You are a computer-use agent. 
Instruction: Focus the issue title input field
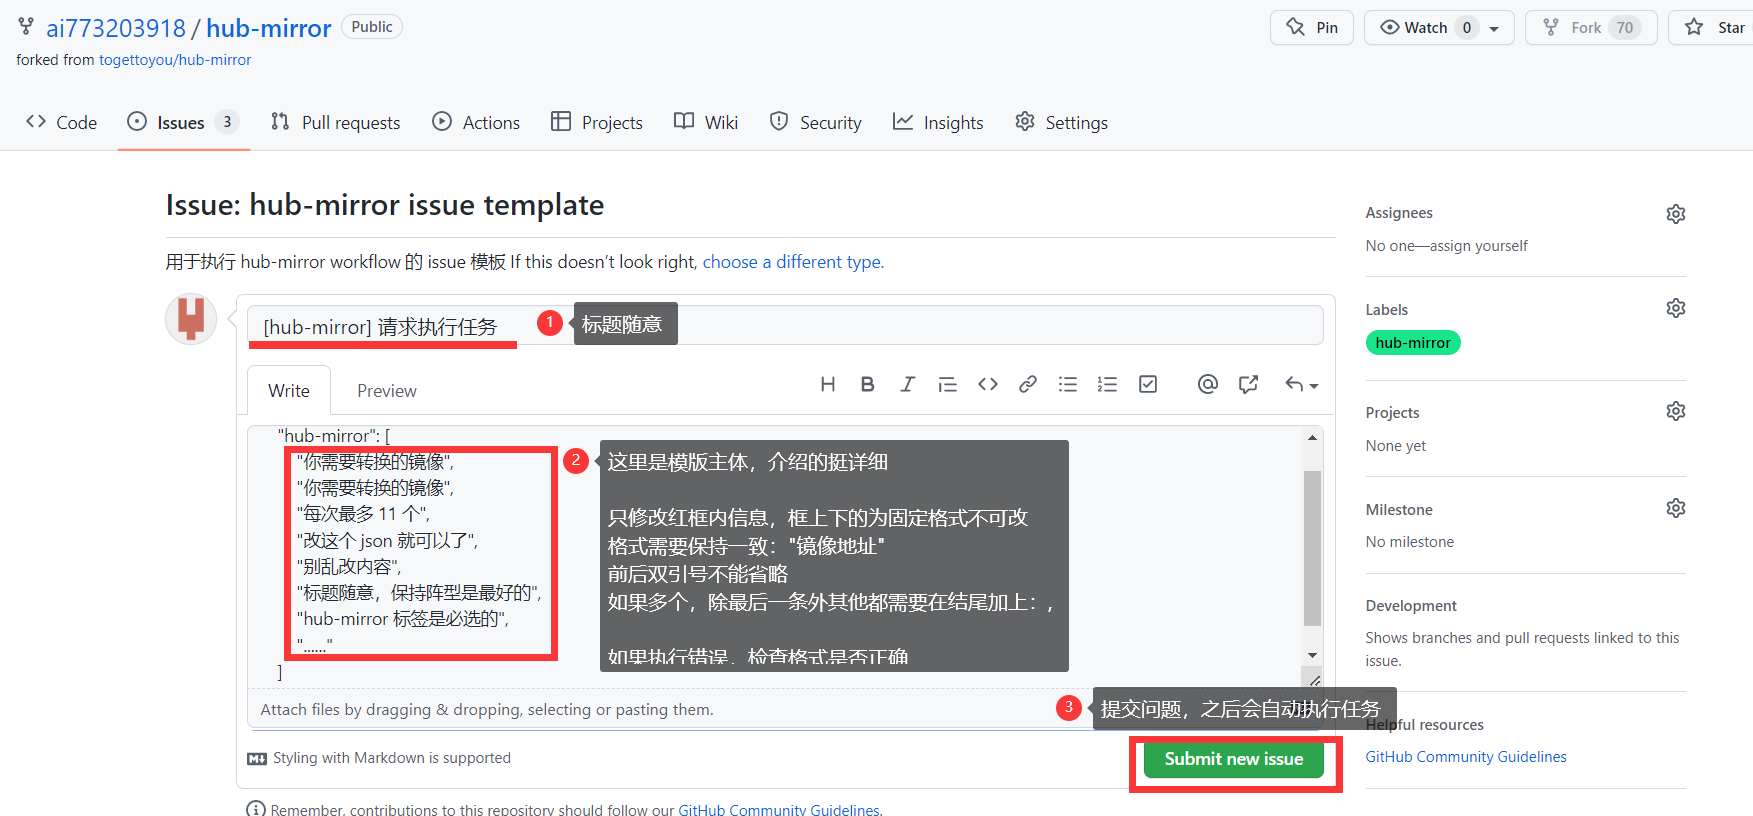coord(785,326)
